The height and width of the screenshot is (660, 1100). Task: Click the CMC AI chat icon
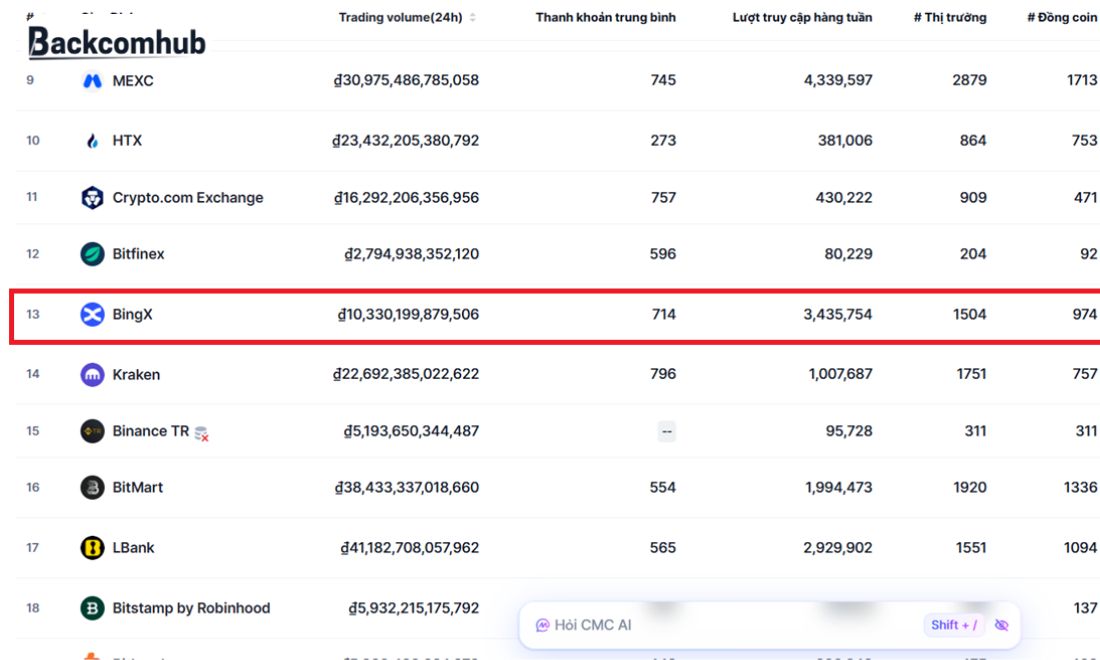click(542, 625)
